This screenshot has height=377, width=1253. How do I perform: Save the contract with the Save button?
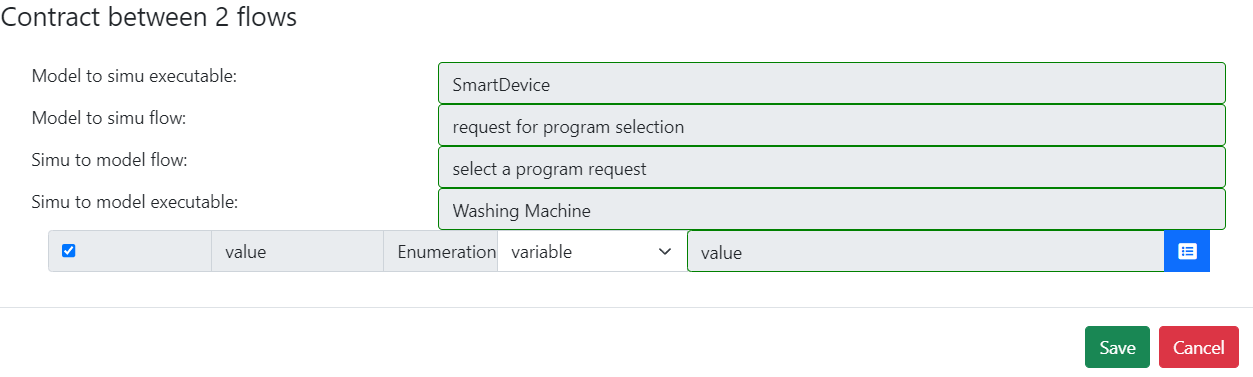tap(1117, 347)
